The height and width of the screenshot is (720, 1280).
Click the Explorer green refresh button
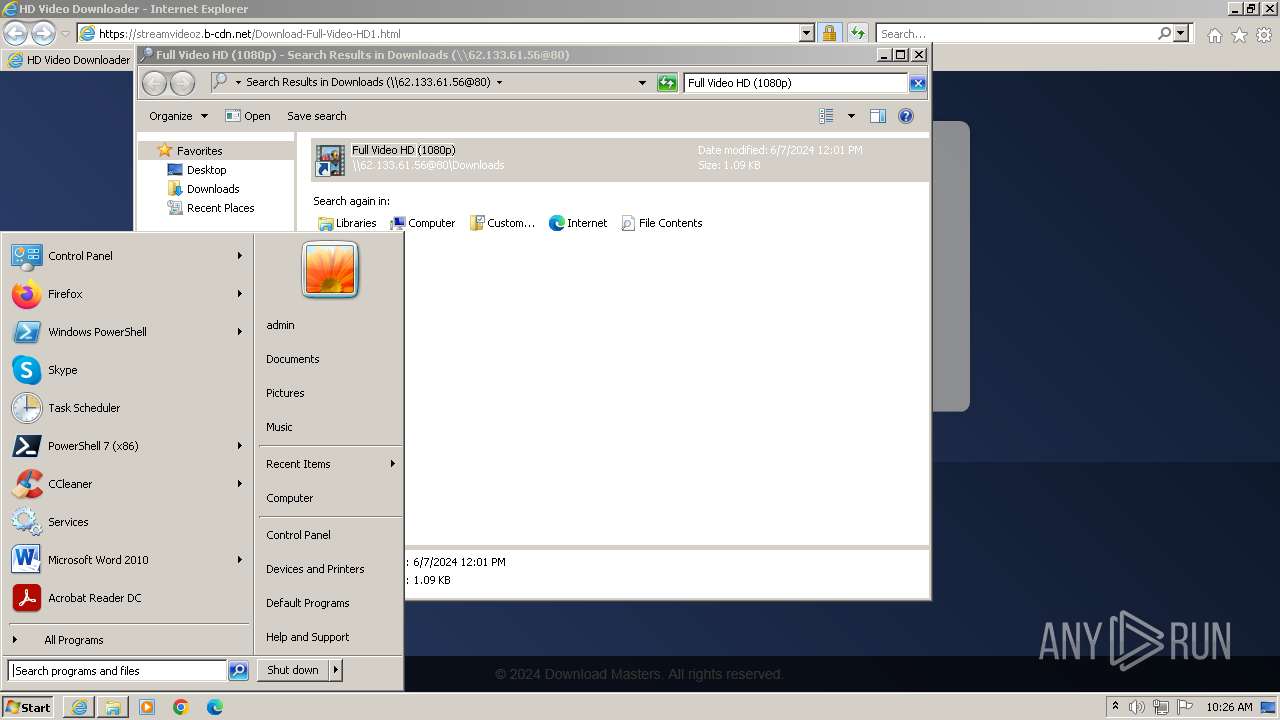[667, 83]
